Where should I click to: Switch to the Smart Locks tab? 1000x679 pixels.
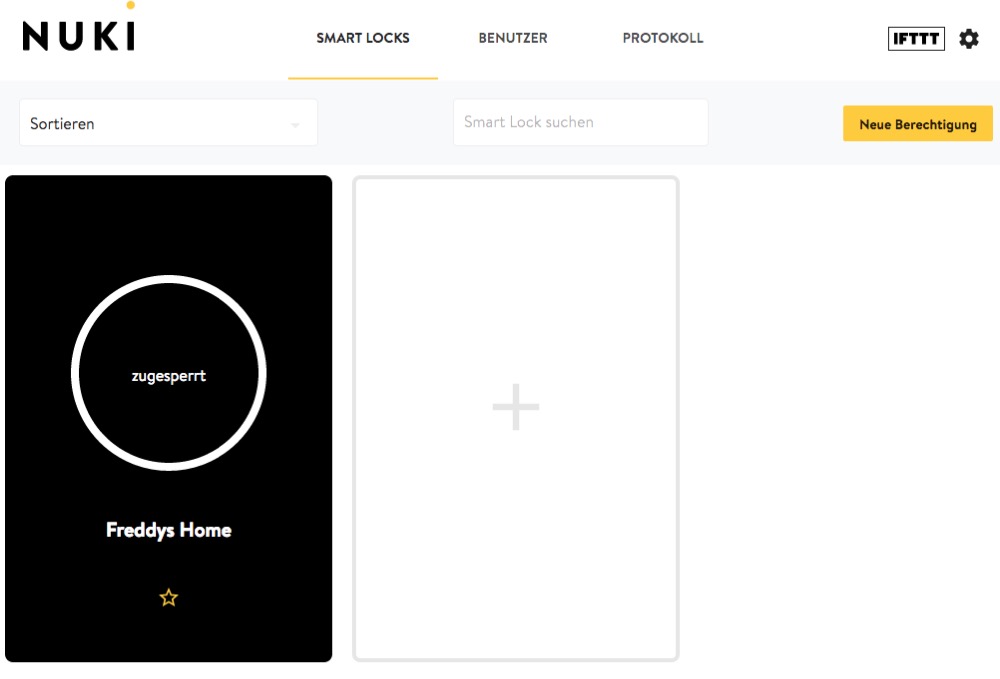(x=363, y=38)
